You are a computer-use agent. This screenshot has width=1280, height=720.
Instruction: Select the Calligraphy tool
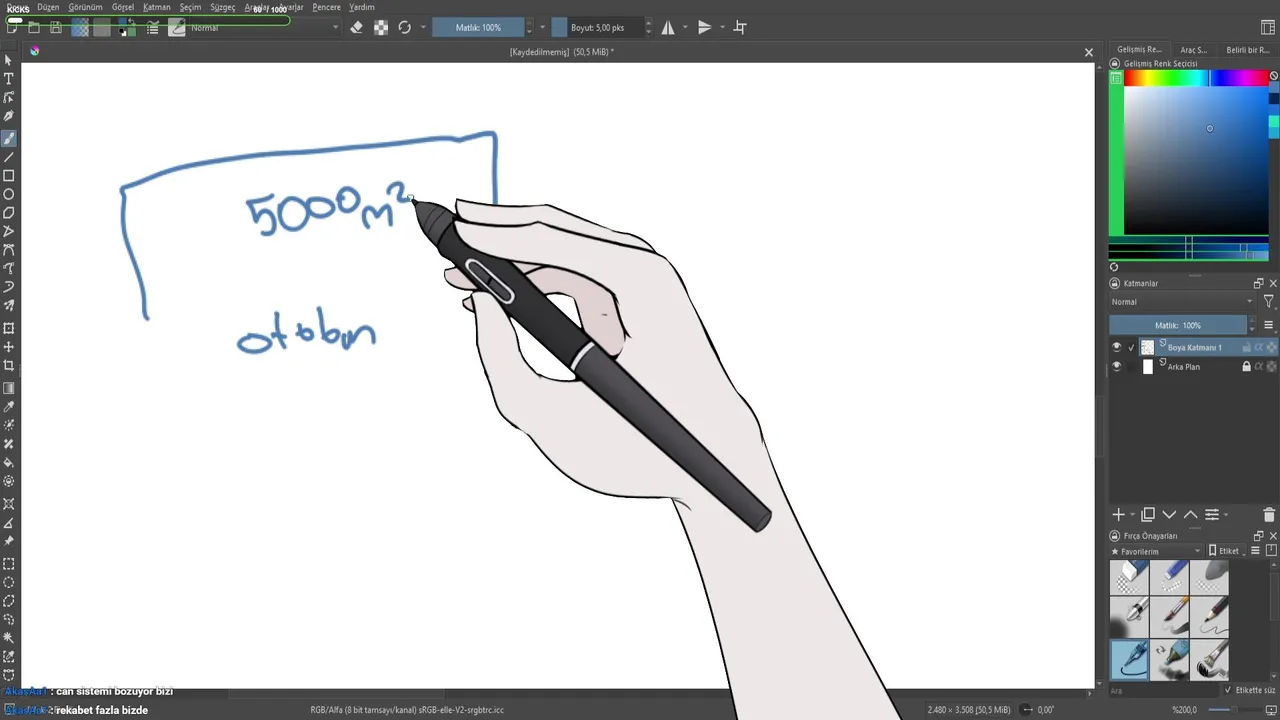[9, 116]
